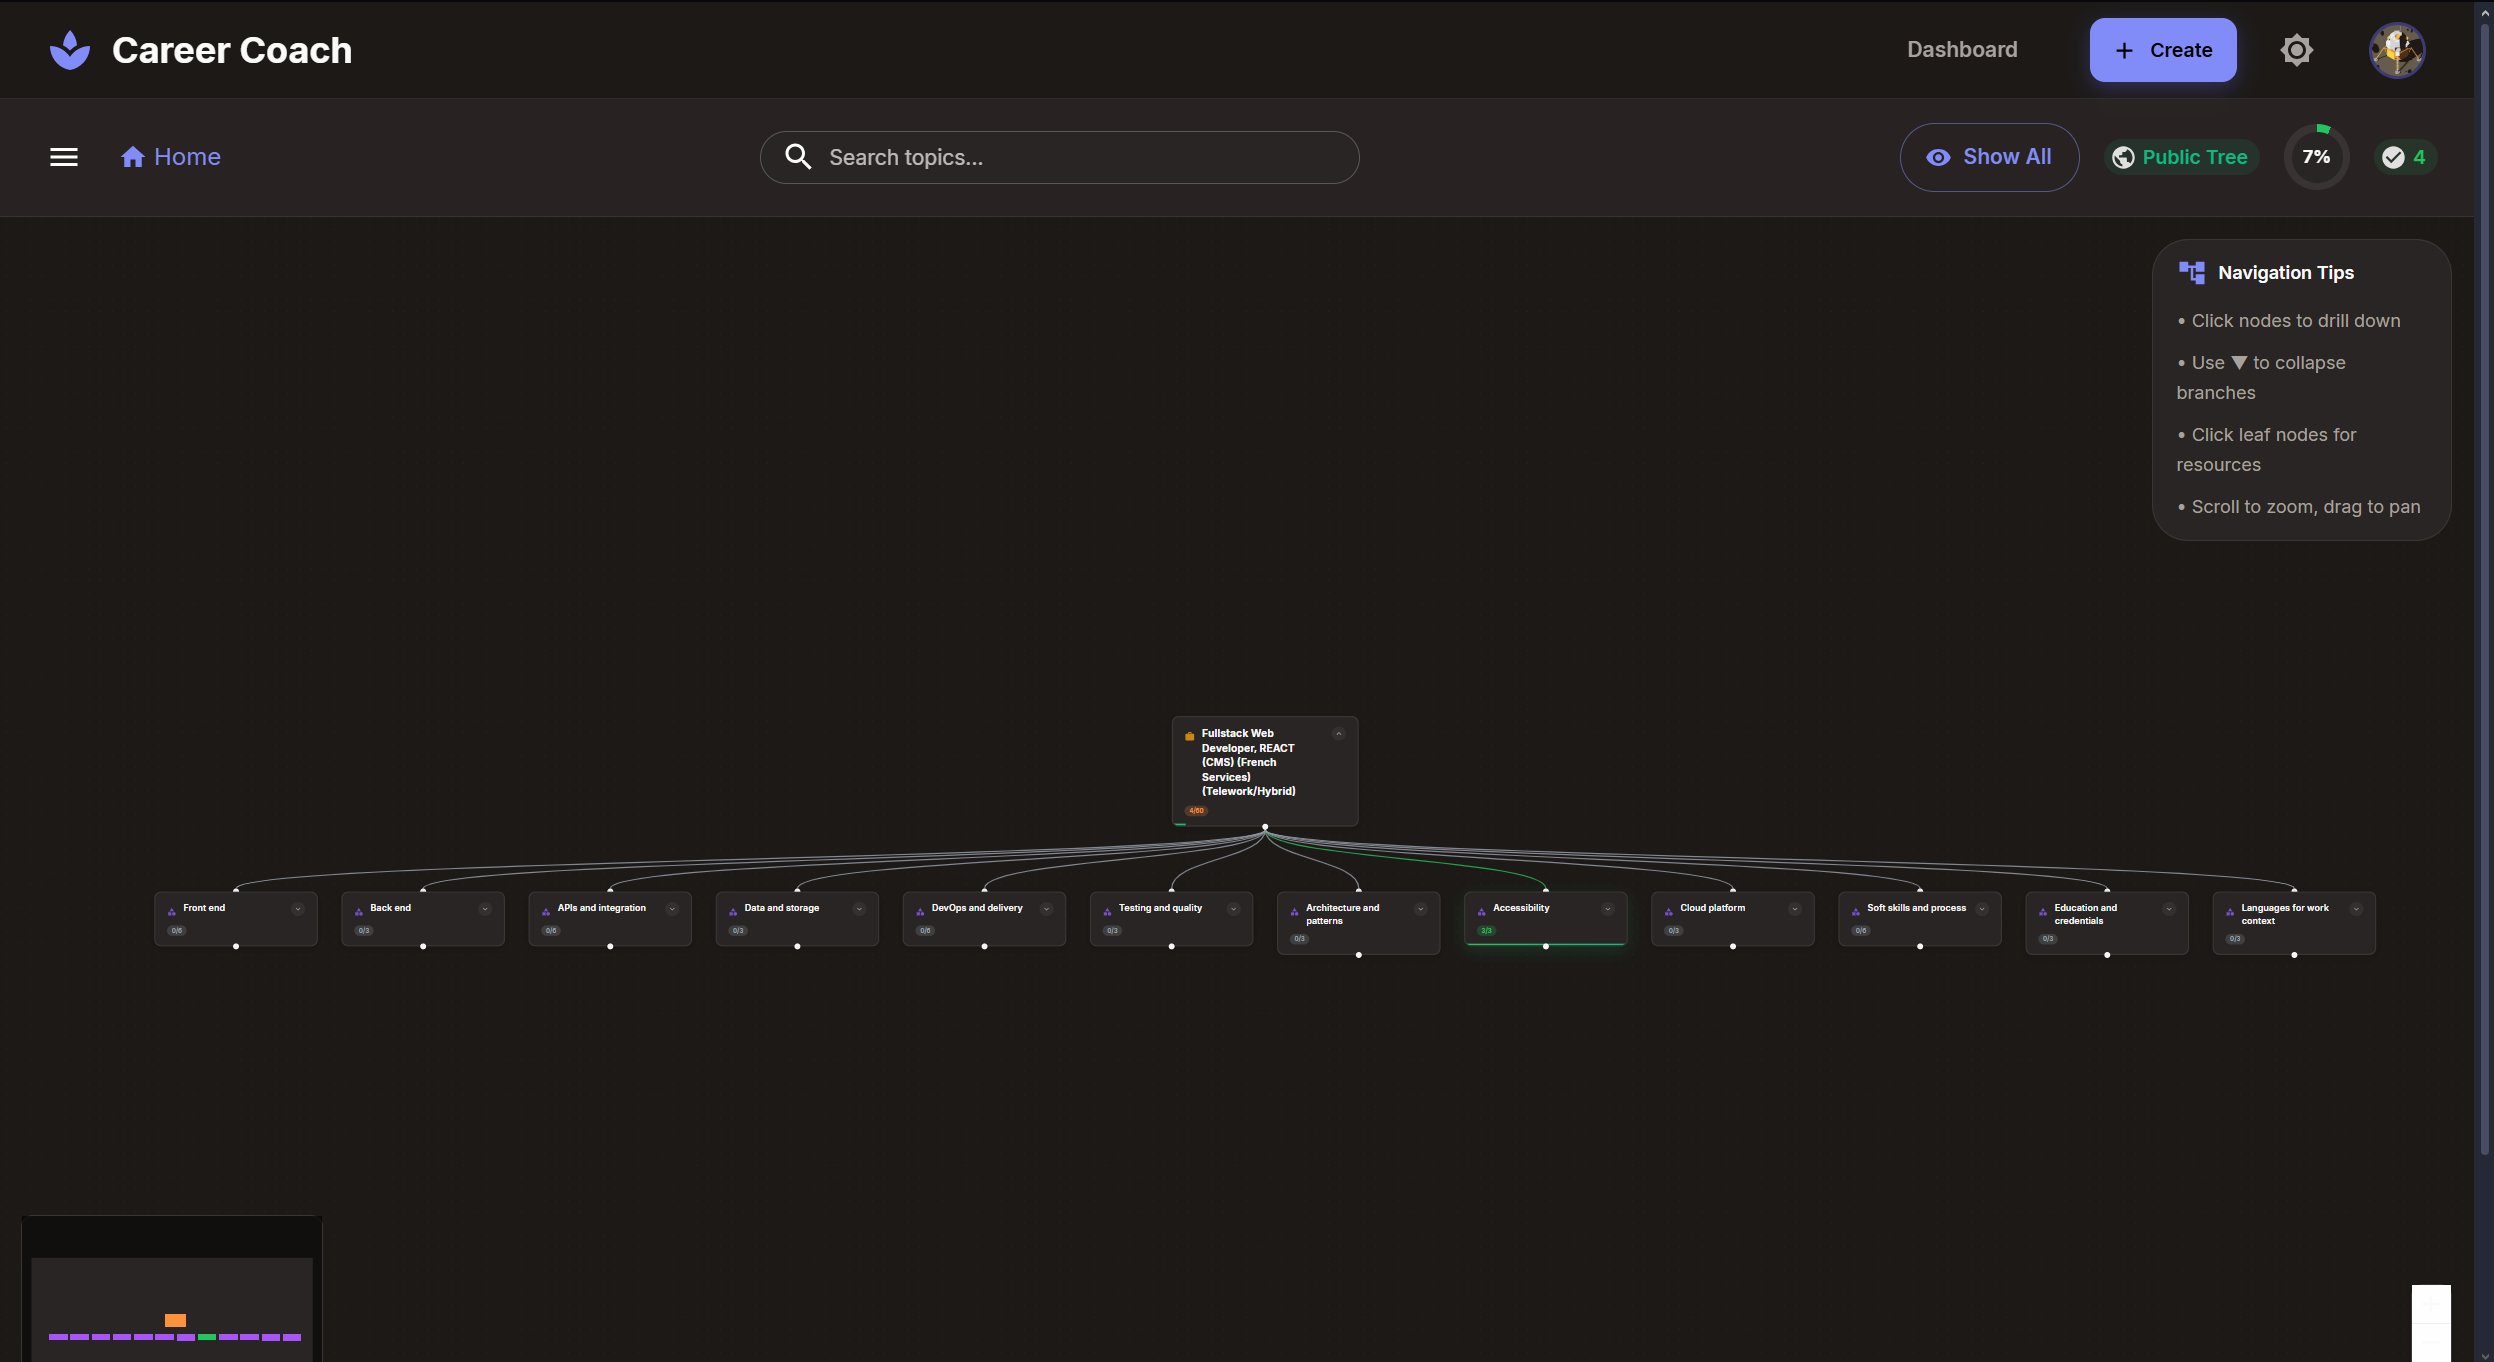This screenshot has height=1362, width=2494.
Task: Expand the Accessibility node chevron
Action: (1607, 909)
